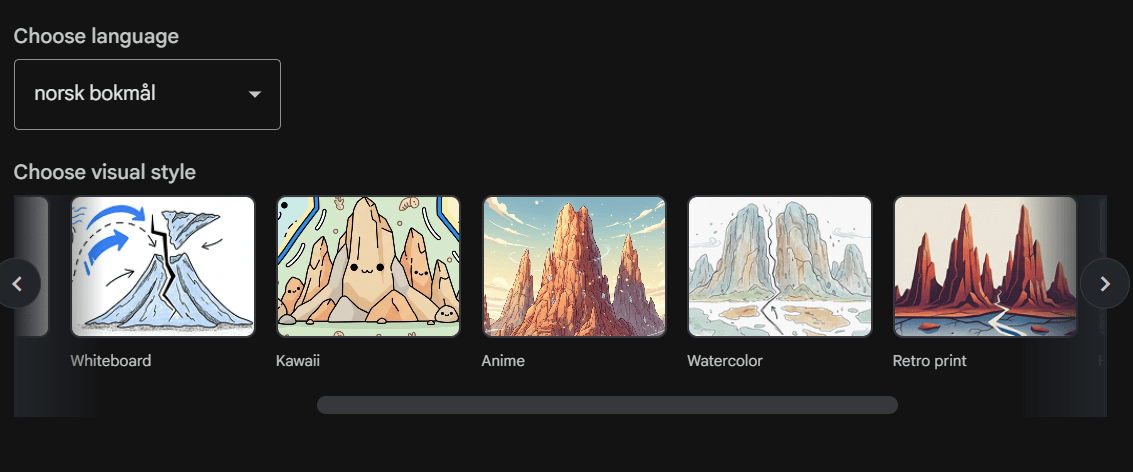This screenshot has width=1133, height=472.
Task: Select the partially hidden style card at left edge
Action: [x=31, y=267]
